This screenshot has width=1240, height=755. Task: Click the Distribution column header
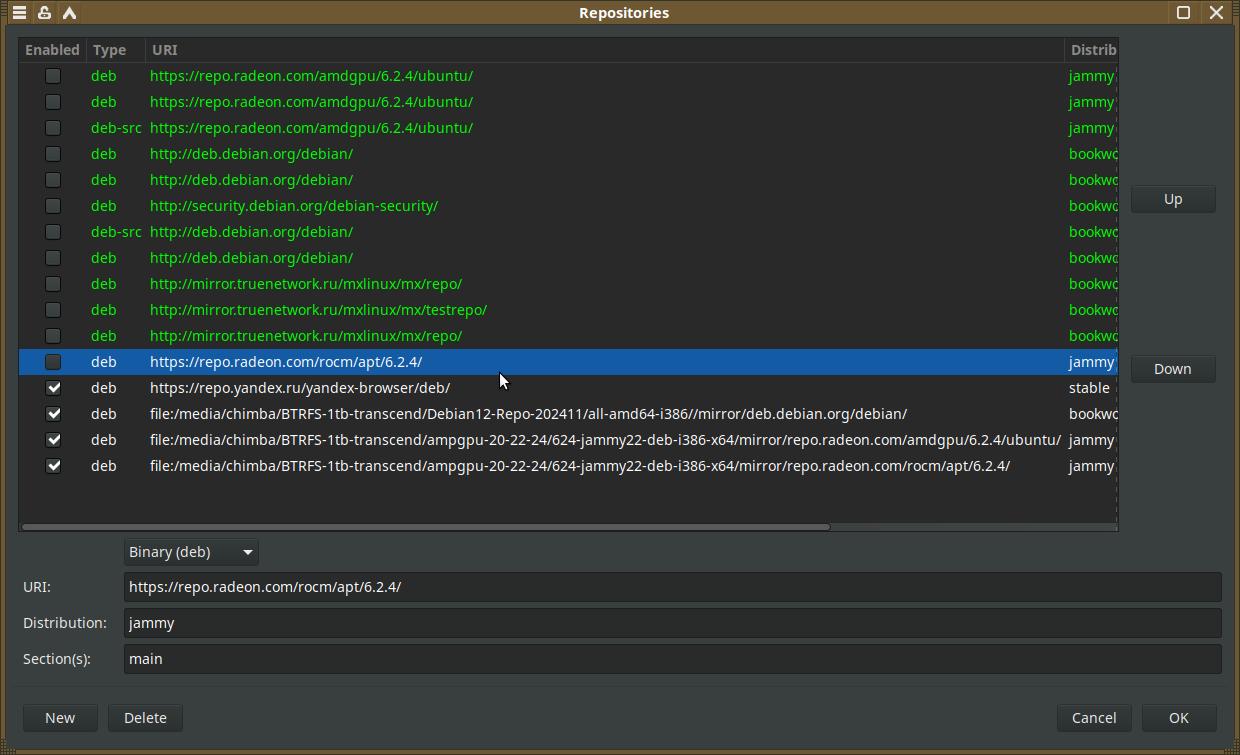[x=1091, y=50]
